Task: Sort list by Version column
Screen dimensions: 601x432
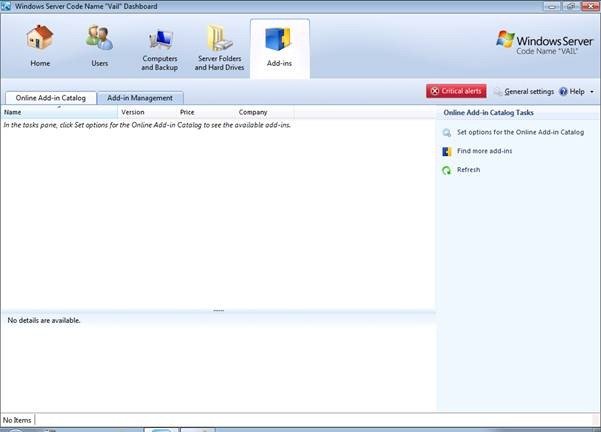Action: (147, 112)
